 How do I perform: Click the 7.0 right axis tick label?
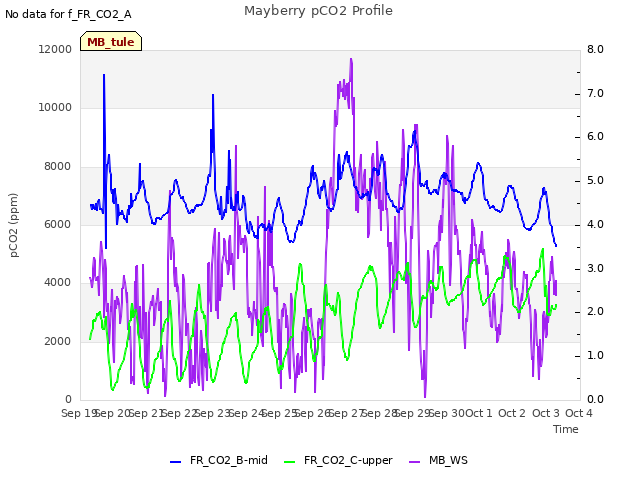595,93
